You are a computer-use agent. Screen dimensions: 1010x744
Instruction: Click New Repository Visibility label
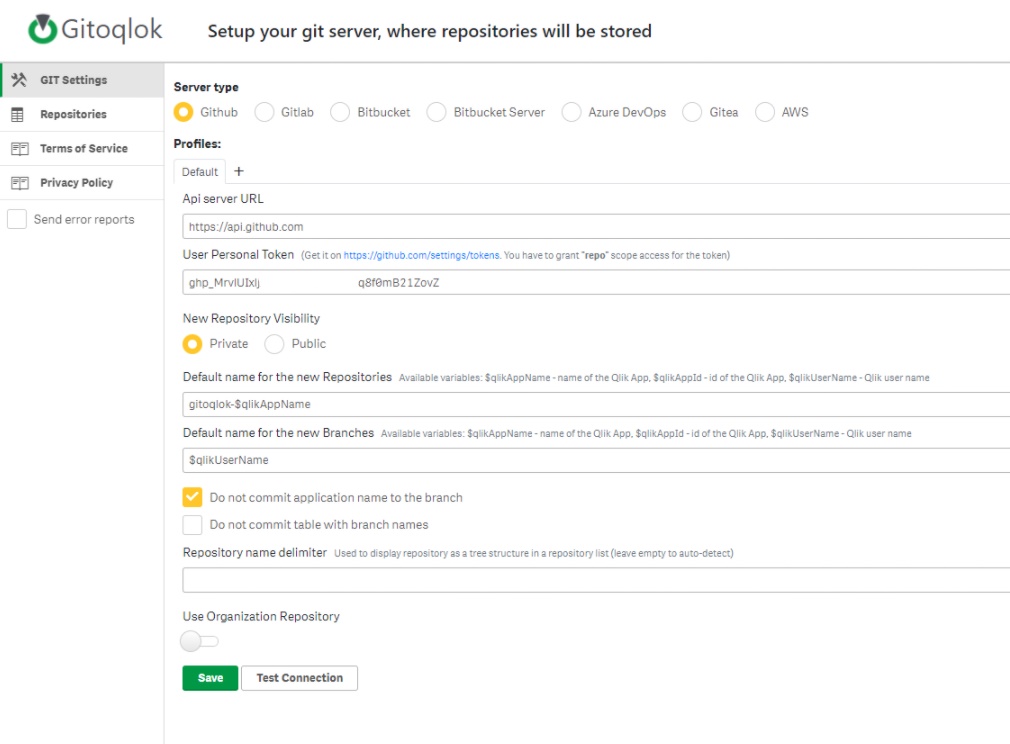click(x=251, y=318)
